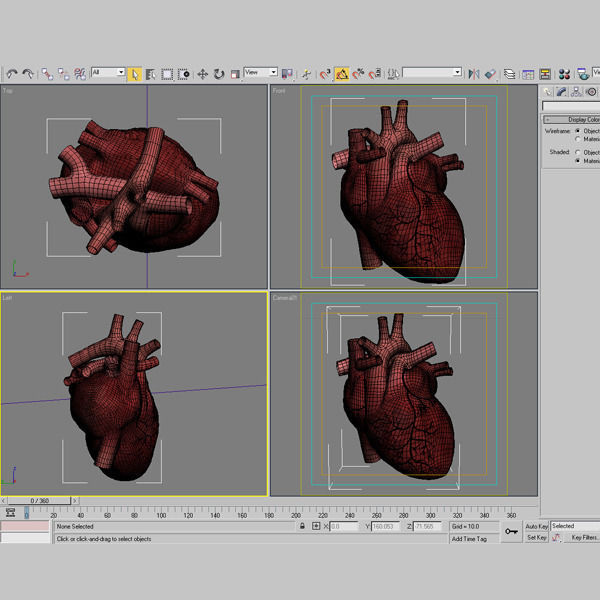
Task: Click the Select and Manipulate icon
Action: coord(306,74)
